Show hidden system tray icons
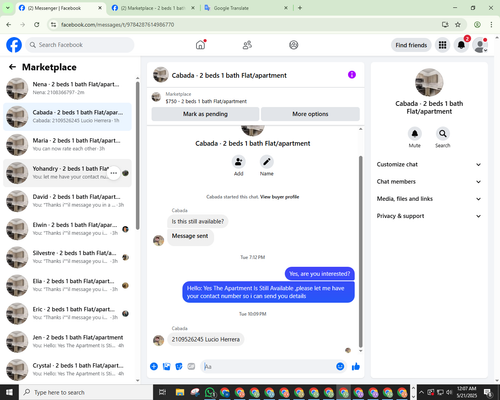 tap(421, 392)
